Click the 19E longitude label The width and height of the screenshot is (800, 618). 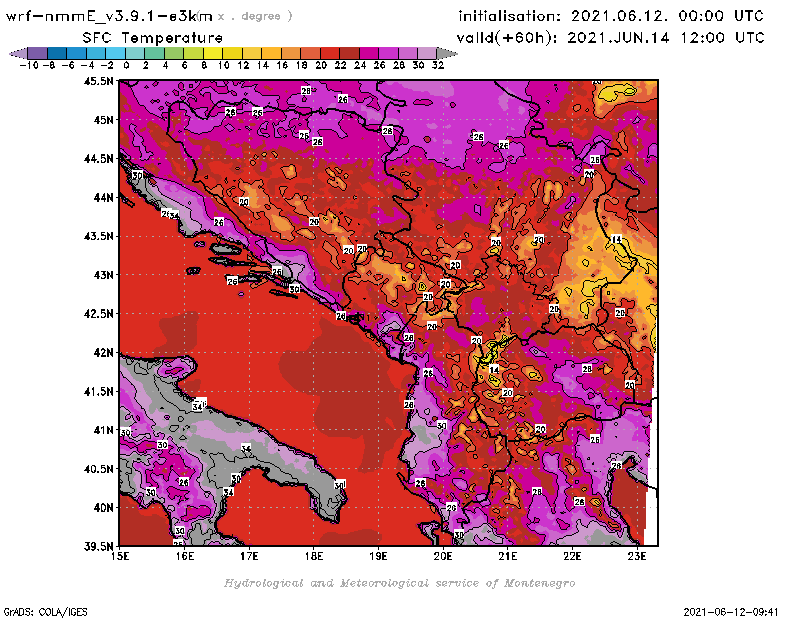click(x=379, y=556)
